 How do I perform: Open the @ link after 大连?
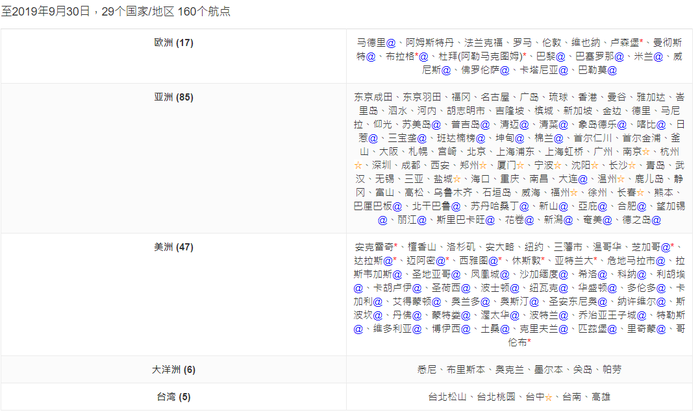point(583,179)
